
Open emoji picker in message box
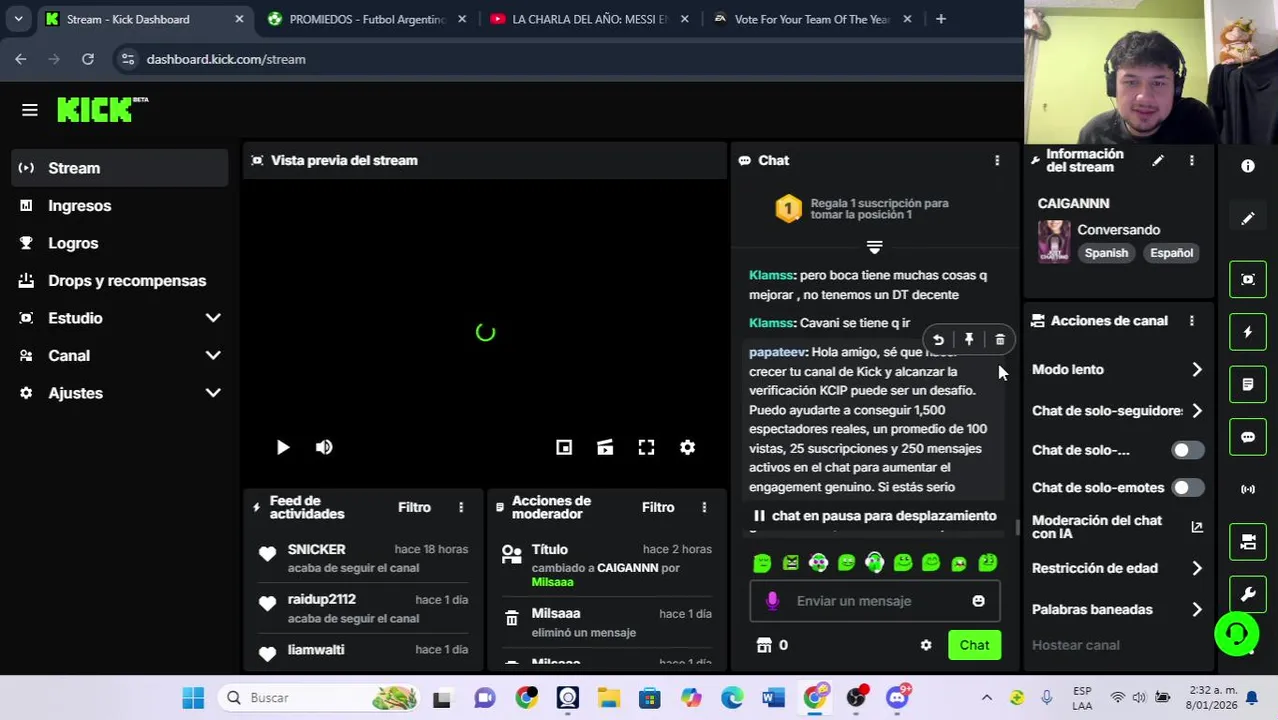click(x=978, y=601)
